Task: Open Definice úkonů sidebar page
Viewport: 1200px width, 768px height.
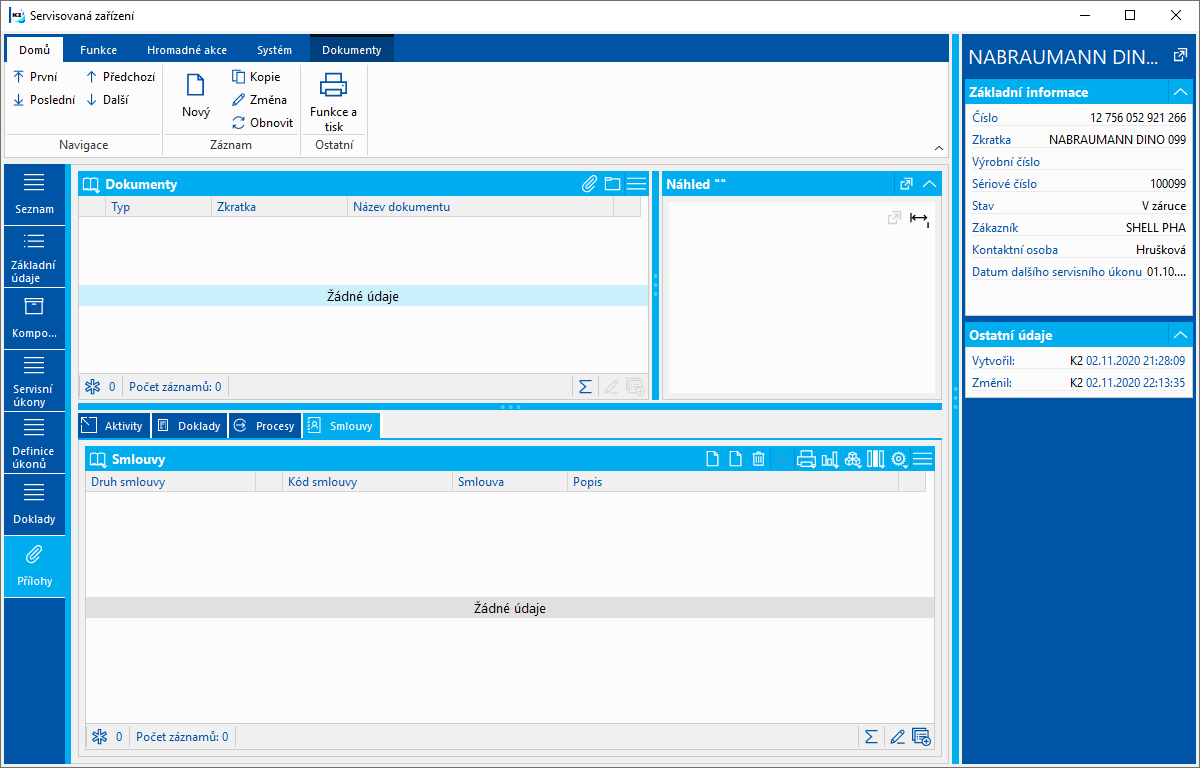Action: pyautogui.click(x=34, y=442)
